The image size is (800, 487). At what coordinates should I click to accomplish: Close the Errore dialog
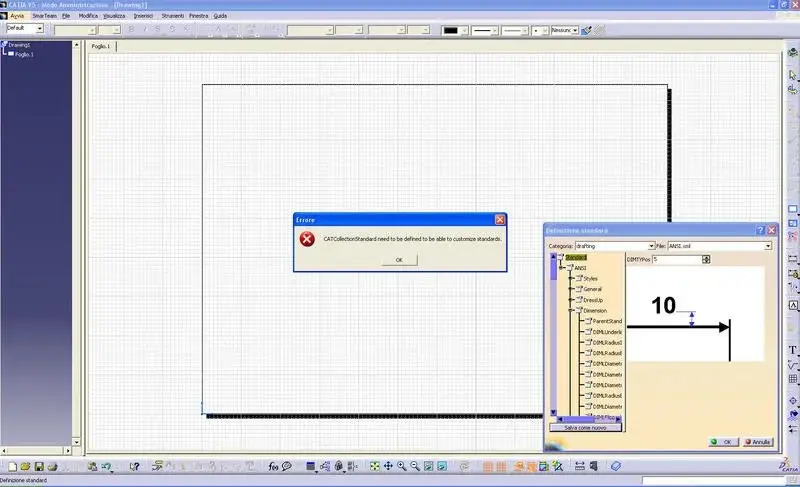tap(499, 220)
